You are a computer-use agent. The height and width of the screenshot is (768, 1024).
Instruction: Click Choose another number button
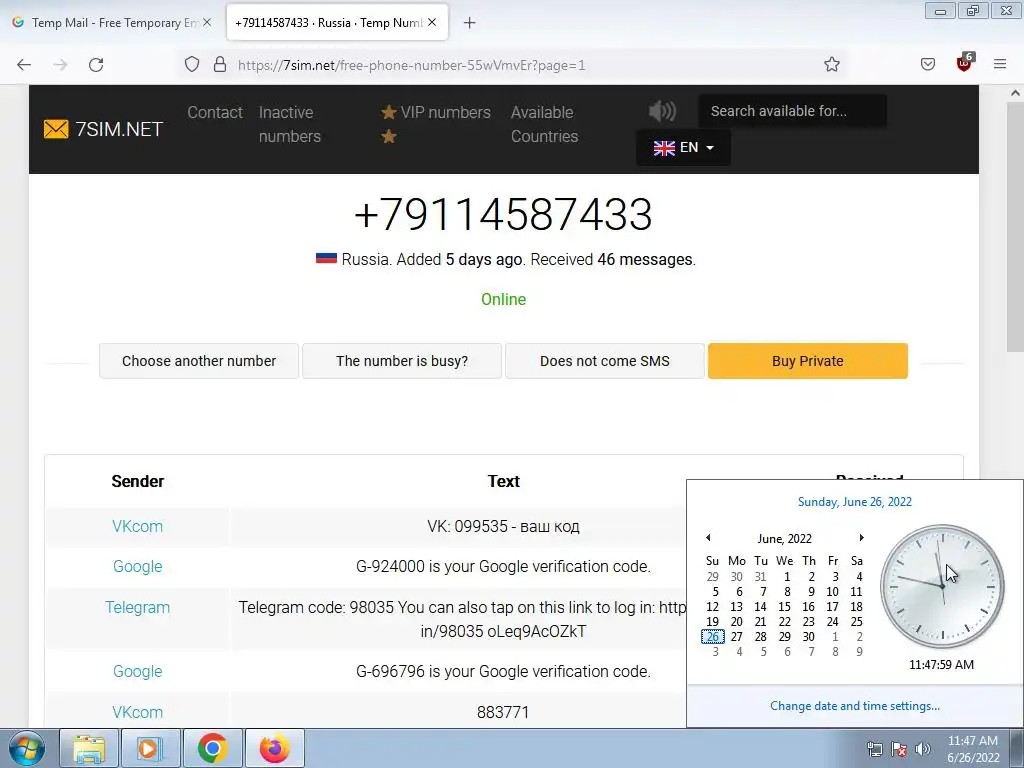pos(199,361)
